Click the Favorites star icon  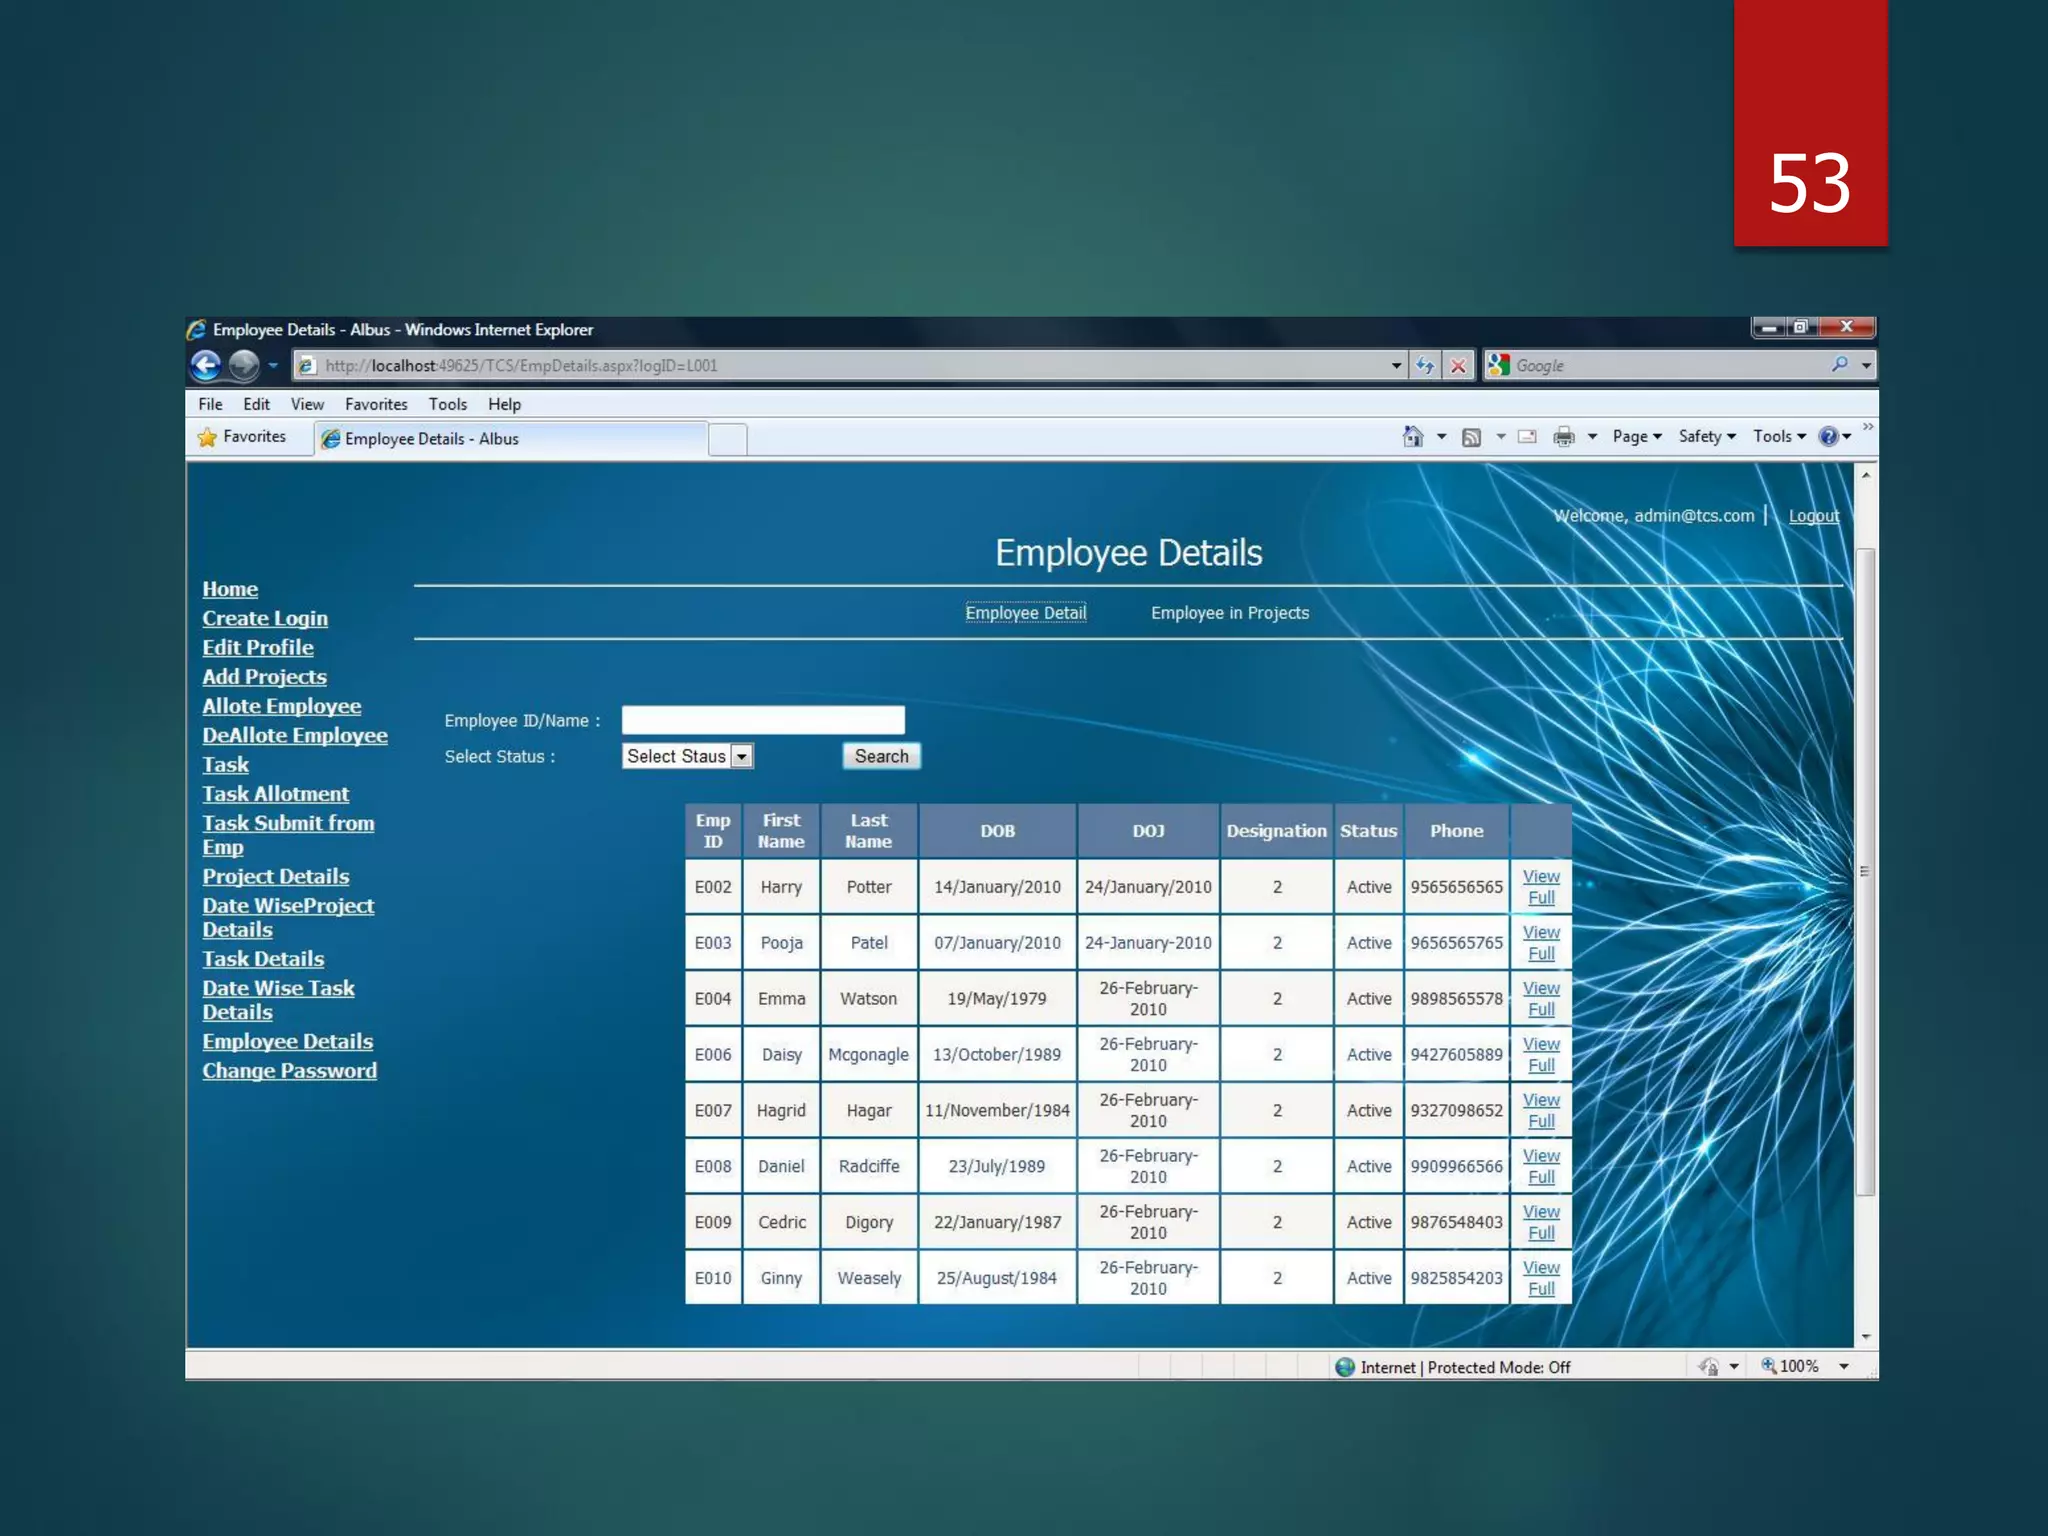point(208,437)
